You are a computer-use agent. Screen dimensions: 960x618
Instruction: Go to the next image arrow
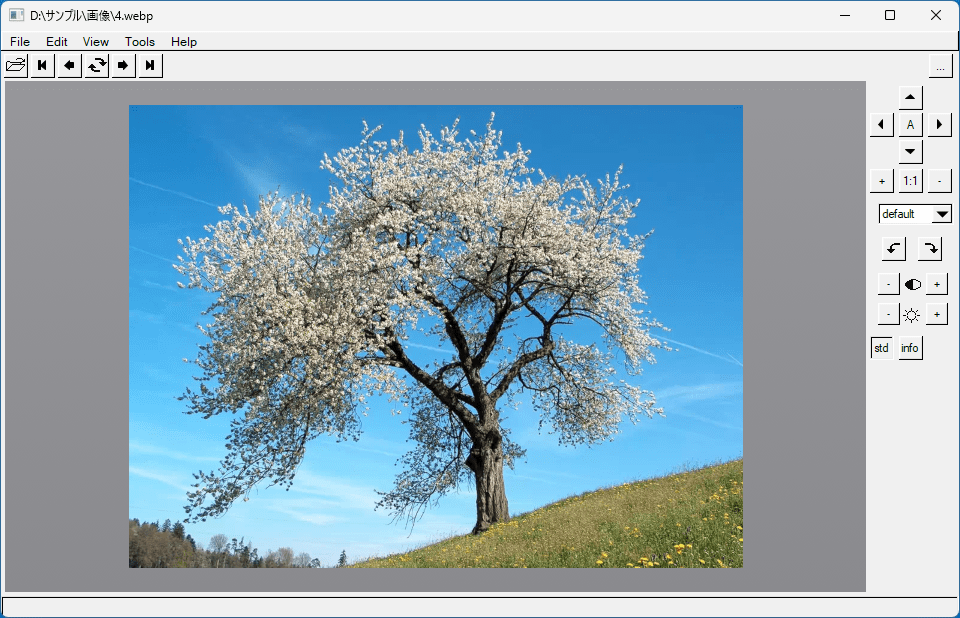pyautogui.click(x=123, y=65)
